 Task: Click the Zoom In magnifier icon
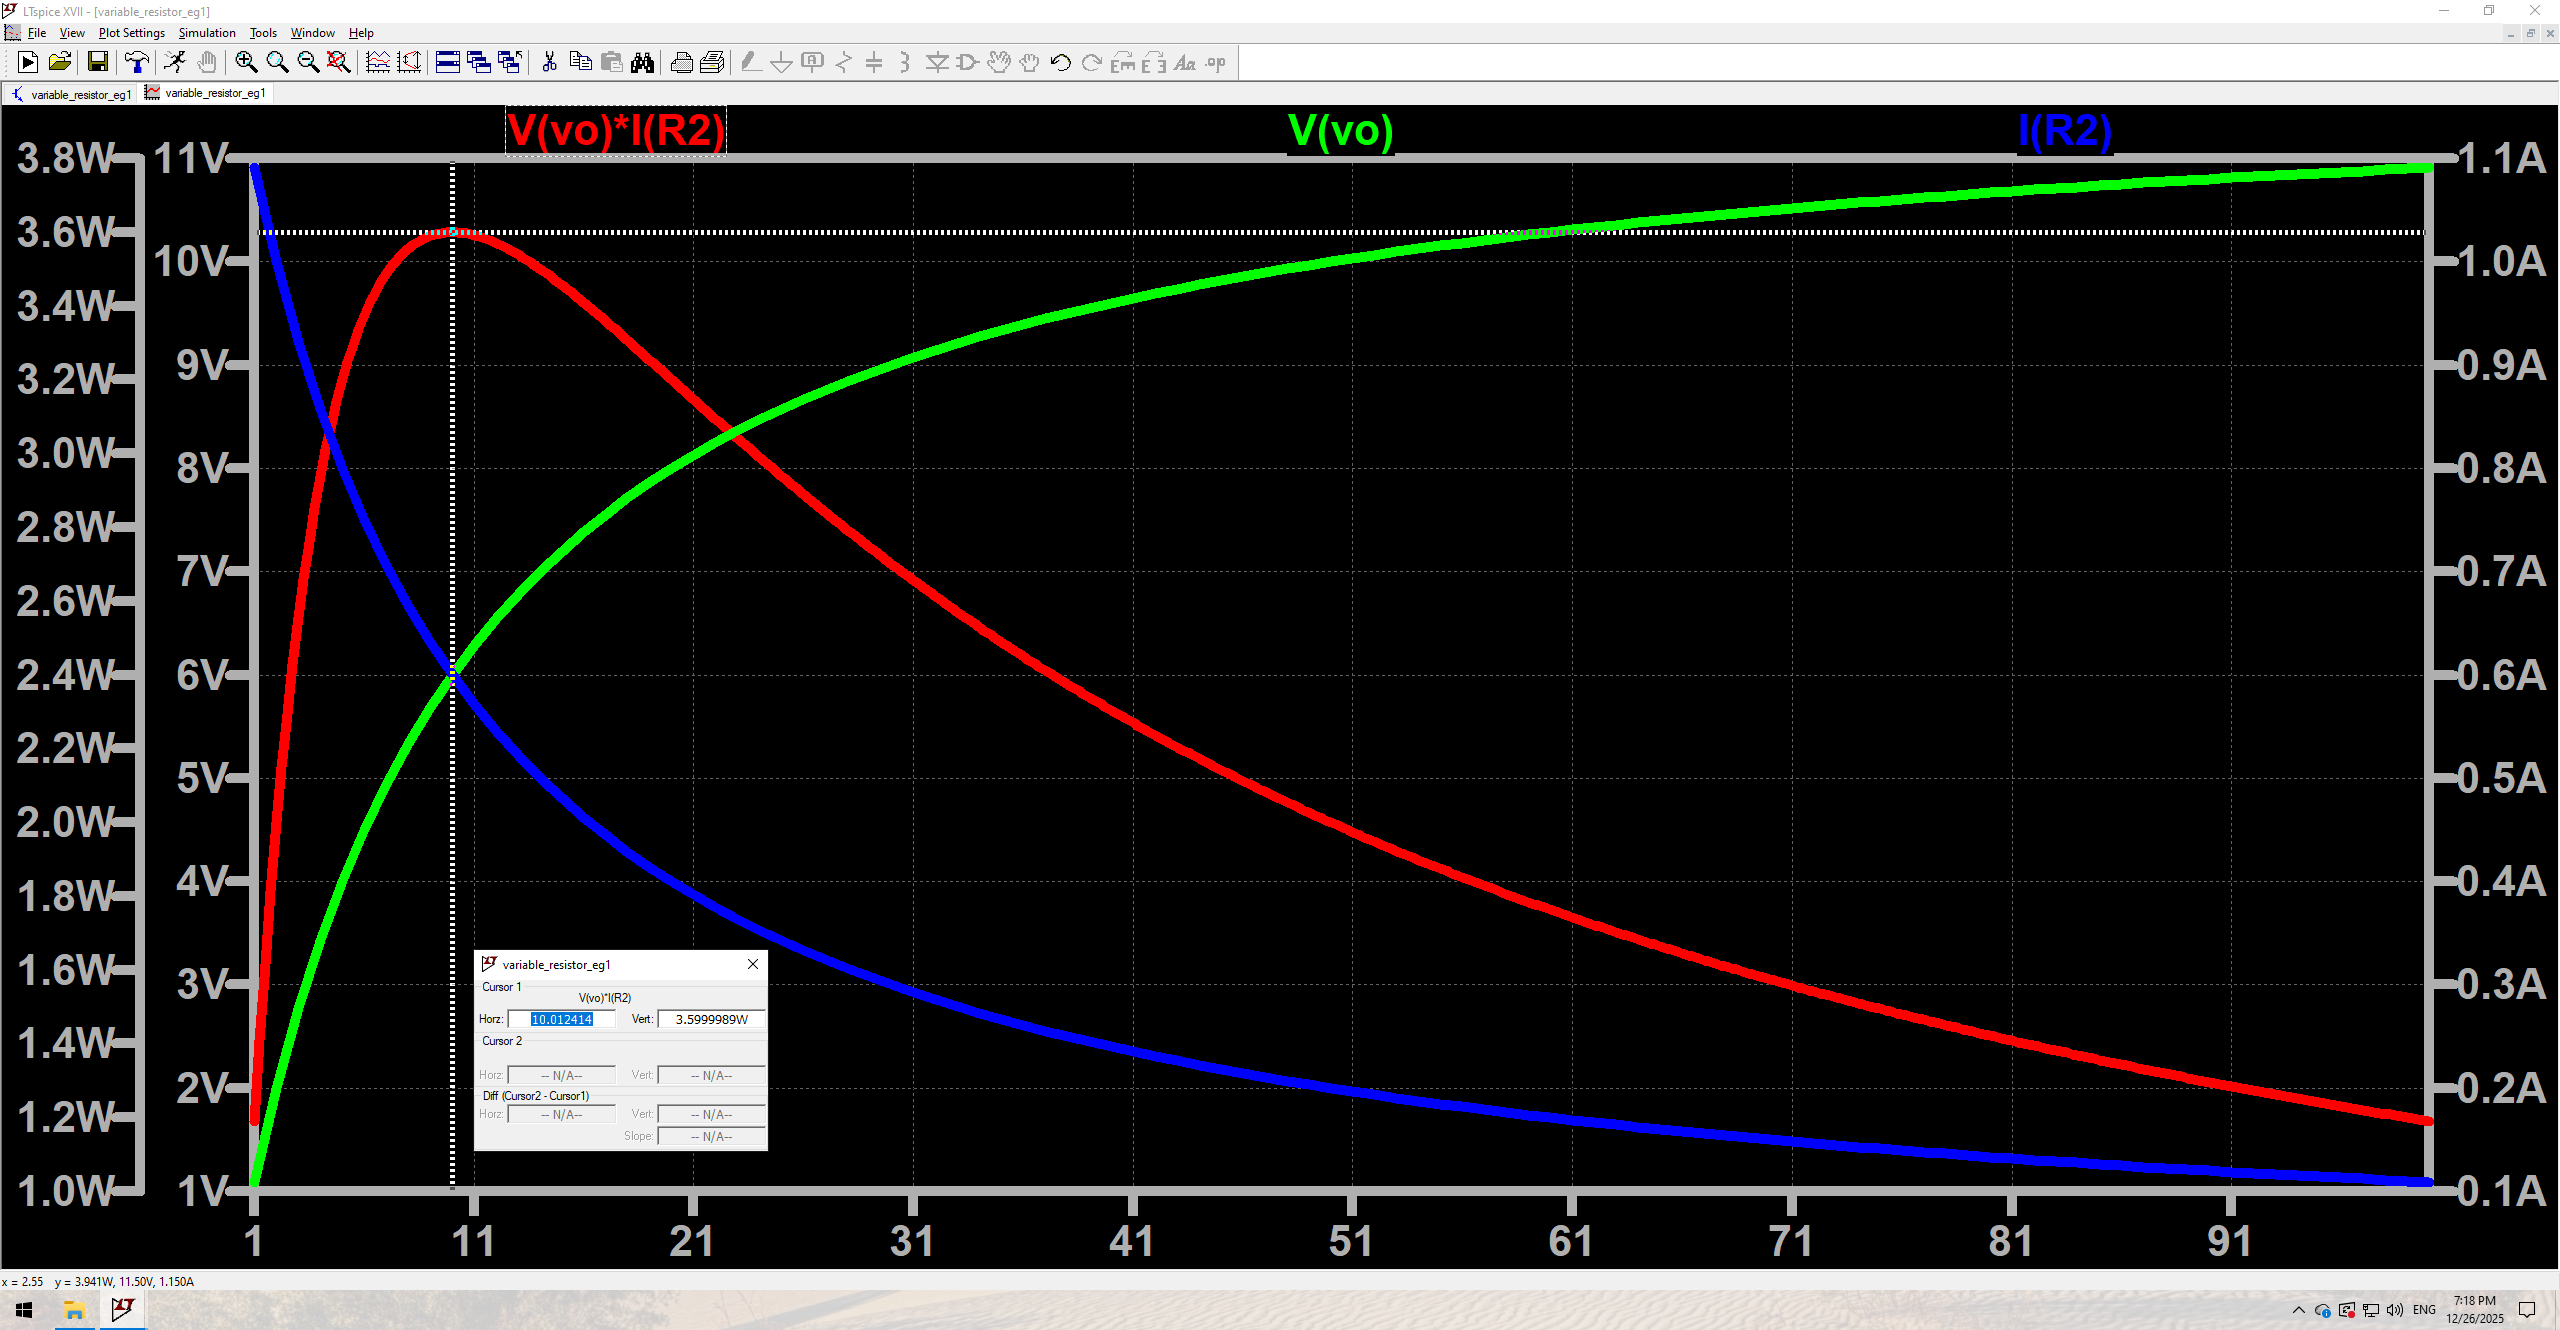tap(246, 63)
